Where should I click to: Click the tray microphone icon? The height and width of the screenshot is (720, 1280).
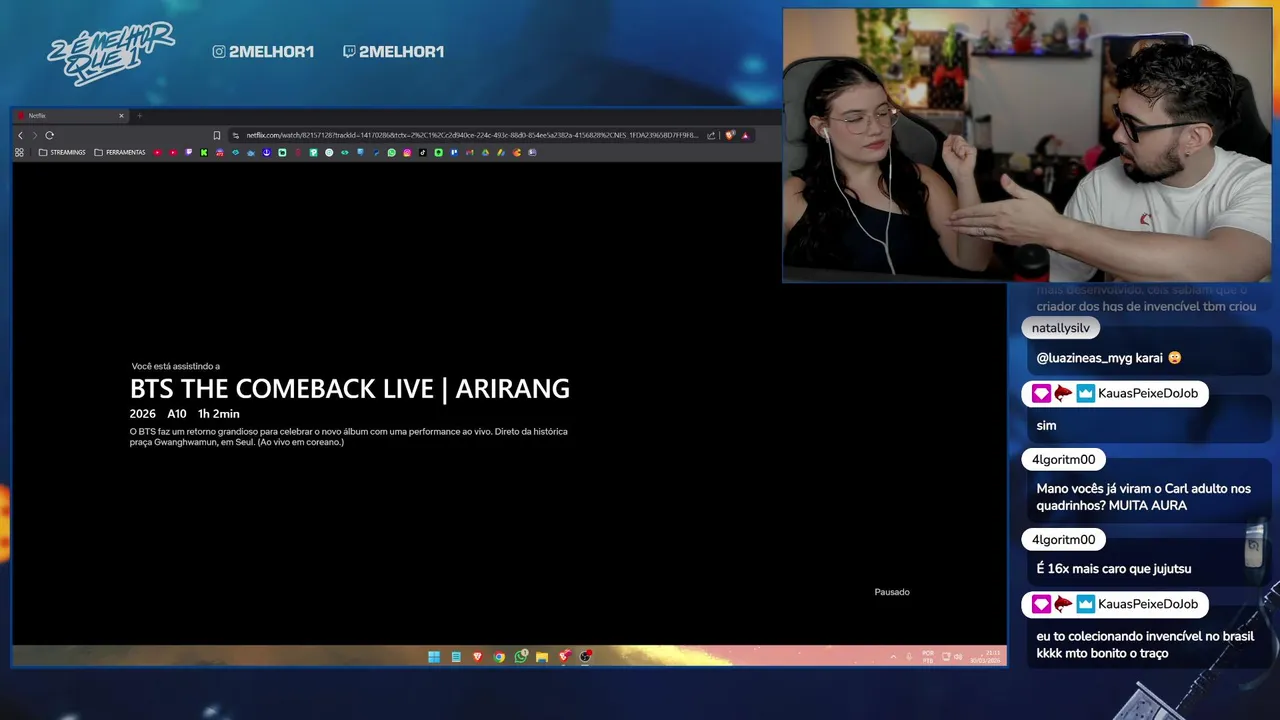tap(909, 657)
